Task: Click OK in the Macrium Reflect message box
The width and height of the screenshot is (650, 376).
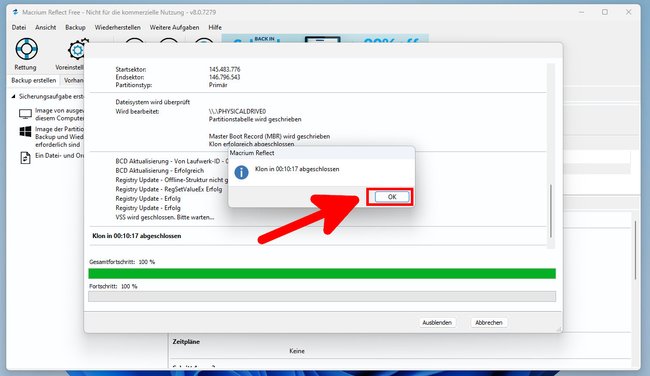Action: tap(392, 197)
